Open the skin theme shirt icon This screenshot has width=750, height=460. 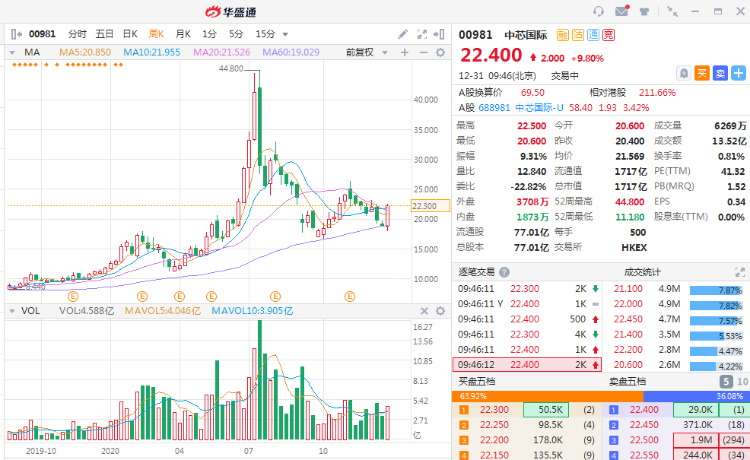tap(644, 11)
